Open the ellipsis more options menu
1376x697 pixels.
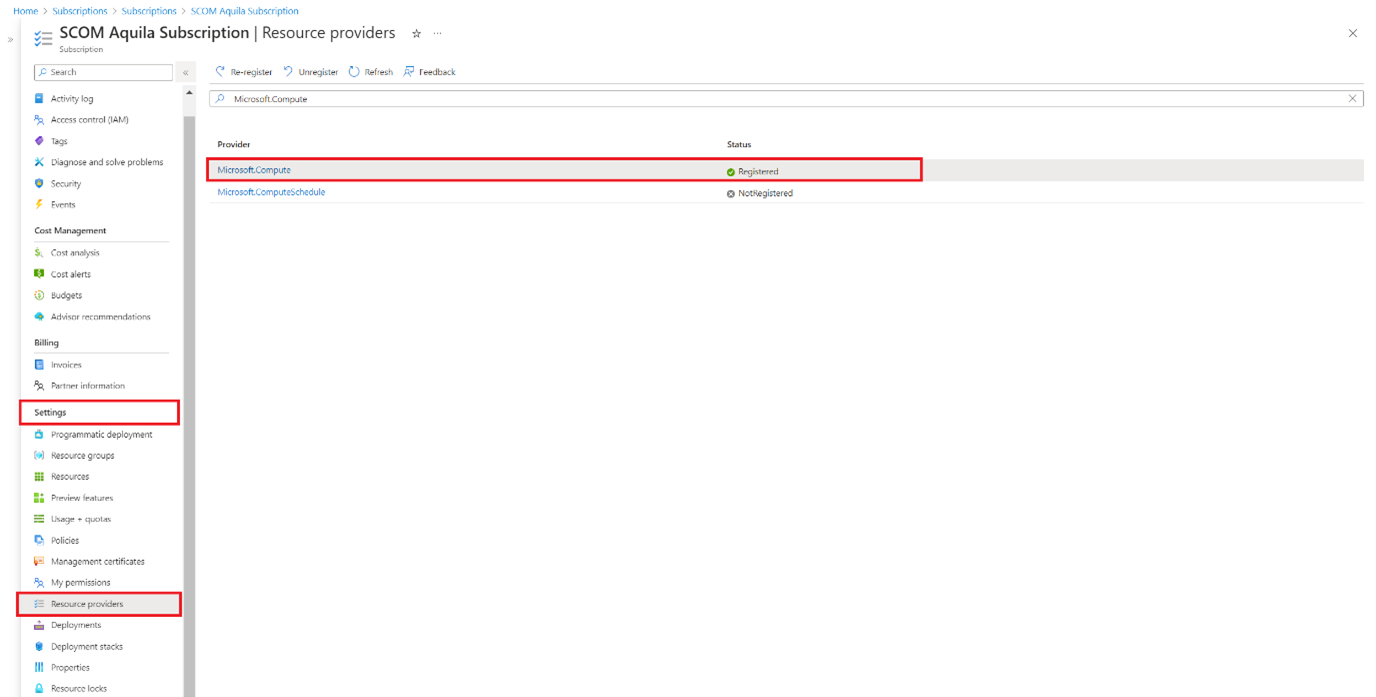(x=437, y=33)
